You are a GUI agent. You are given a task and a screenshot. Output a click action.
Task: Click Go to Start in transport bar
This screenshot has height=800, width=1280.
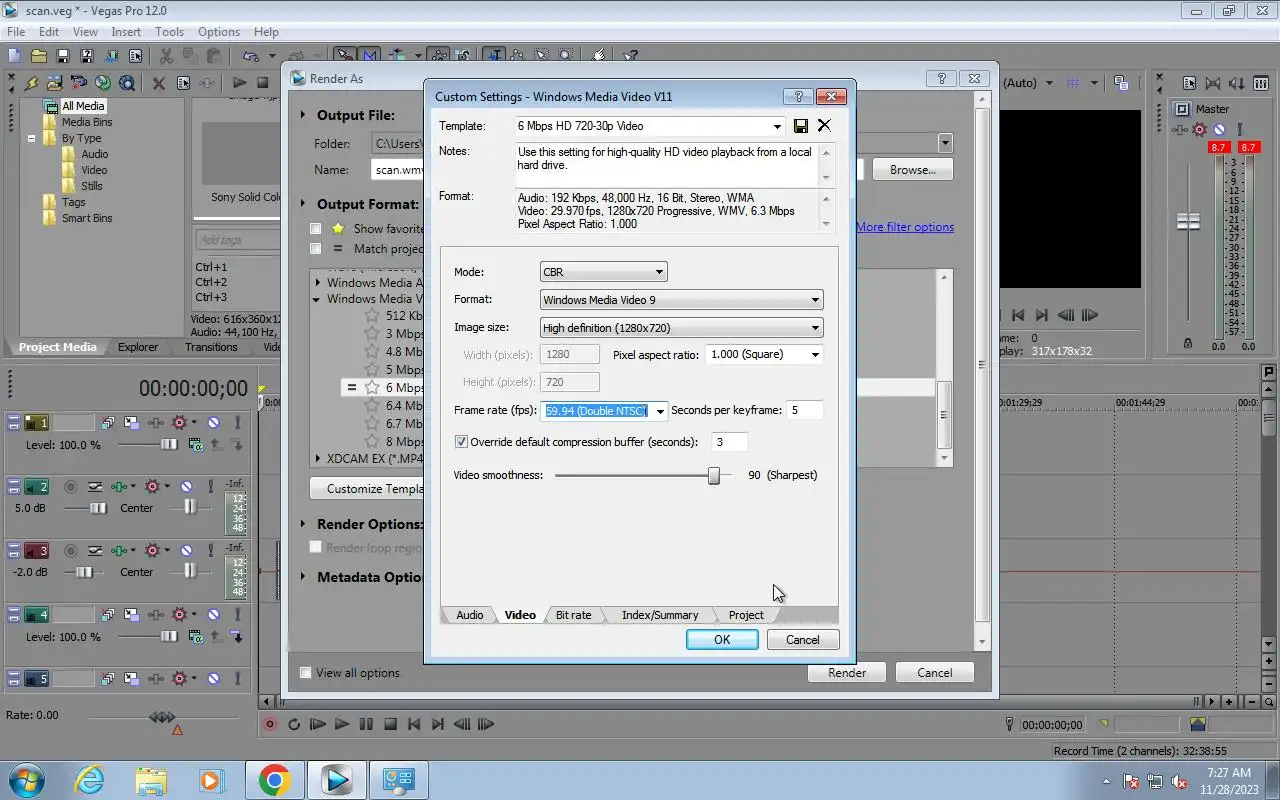point(414,724)
